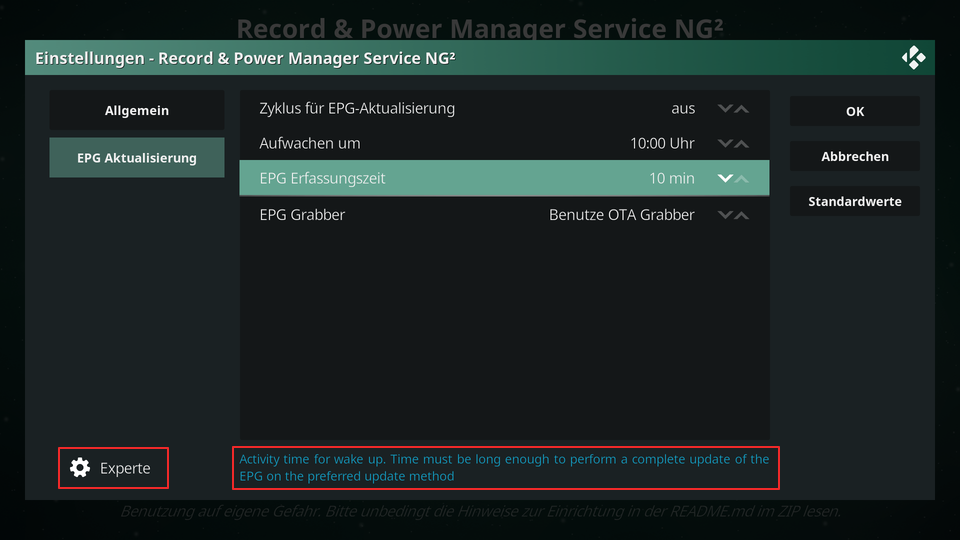Click the Kodi logo icon in header
Image resolution: width=960 pixels, height=540 pixels.
point(913,58)
